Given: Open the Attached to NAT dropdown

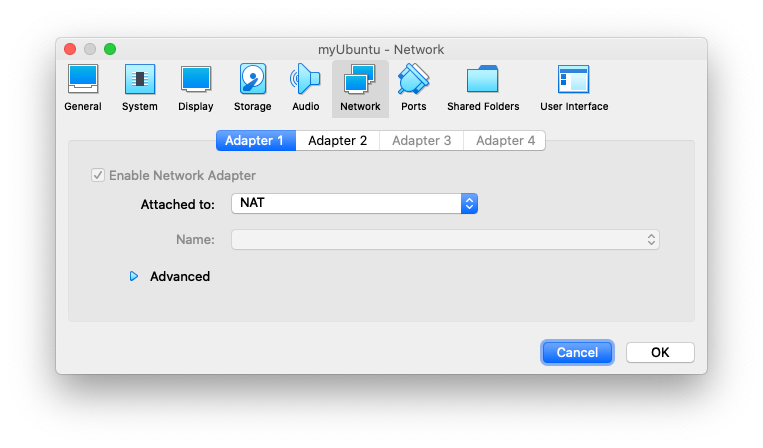Looking at the screenshot, I should [x=354, y=203].
